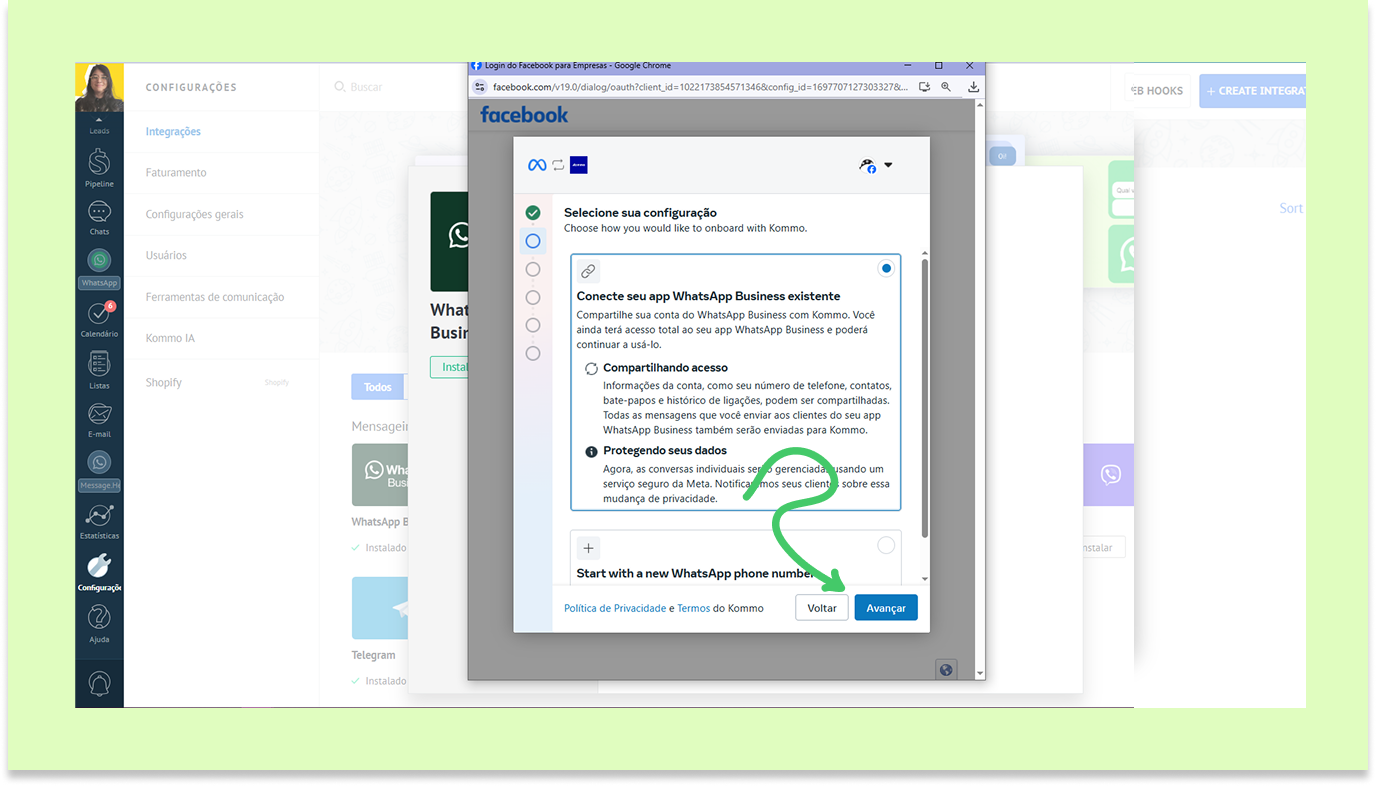Click the zoom magnifier icon in Chrome popup

pos(946,87)
